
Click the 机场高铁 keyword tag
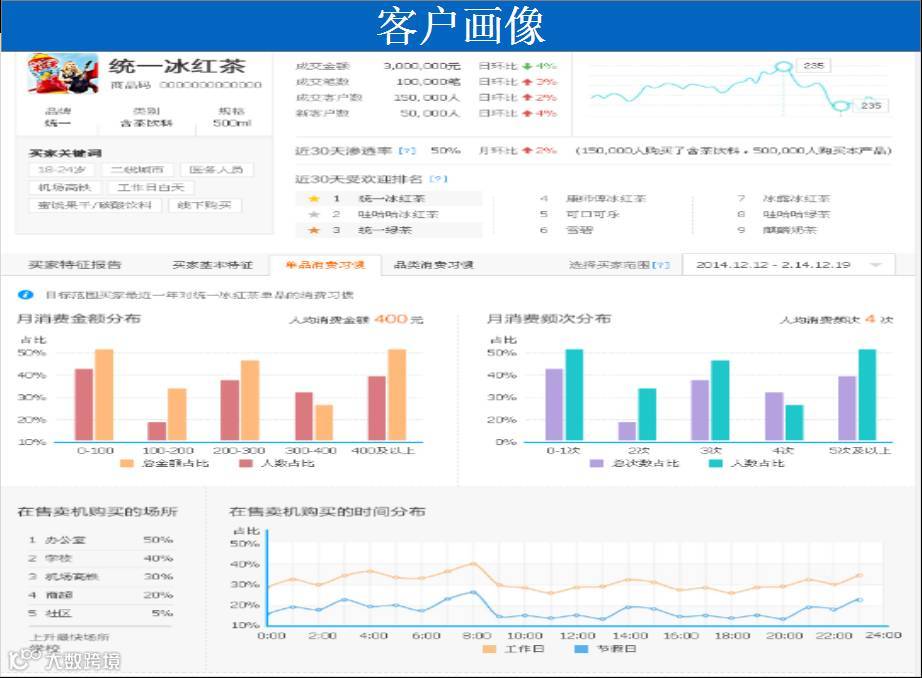point(65,188)
